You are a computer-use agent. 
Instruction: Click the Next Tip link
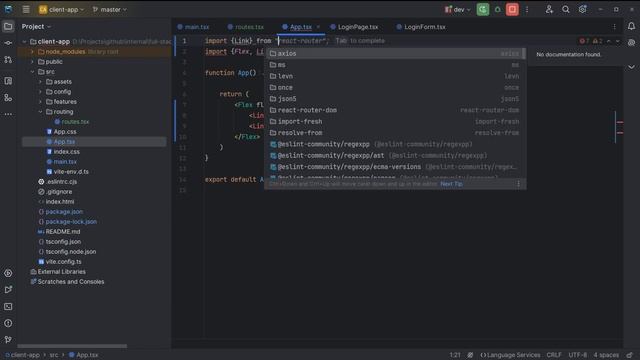[451, 184]
